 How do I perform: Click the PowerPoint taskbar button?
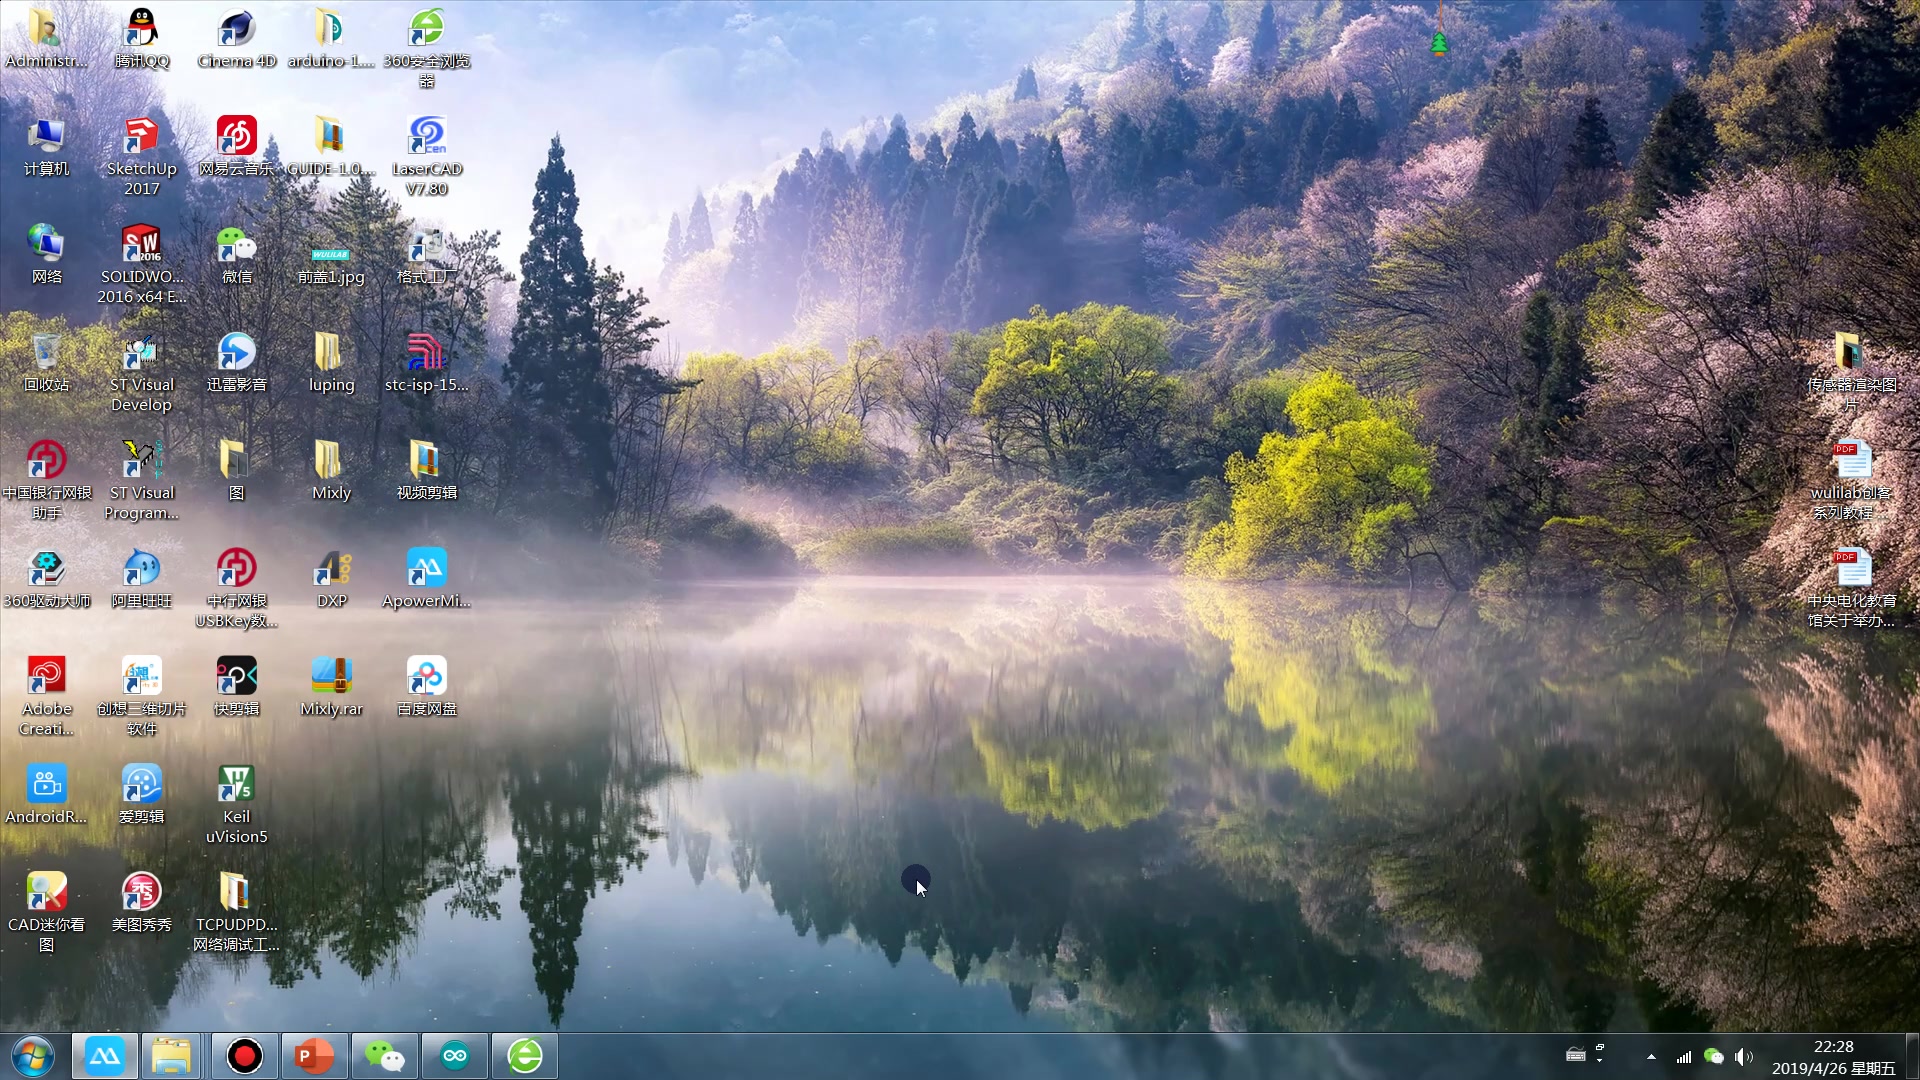point(314,1056)
